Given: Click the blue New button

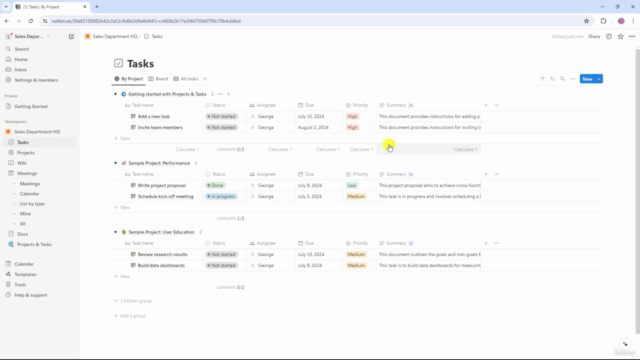Looking at the screenshot, I should point(587,79).
